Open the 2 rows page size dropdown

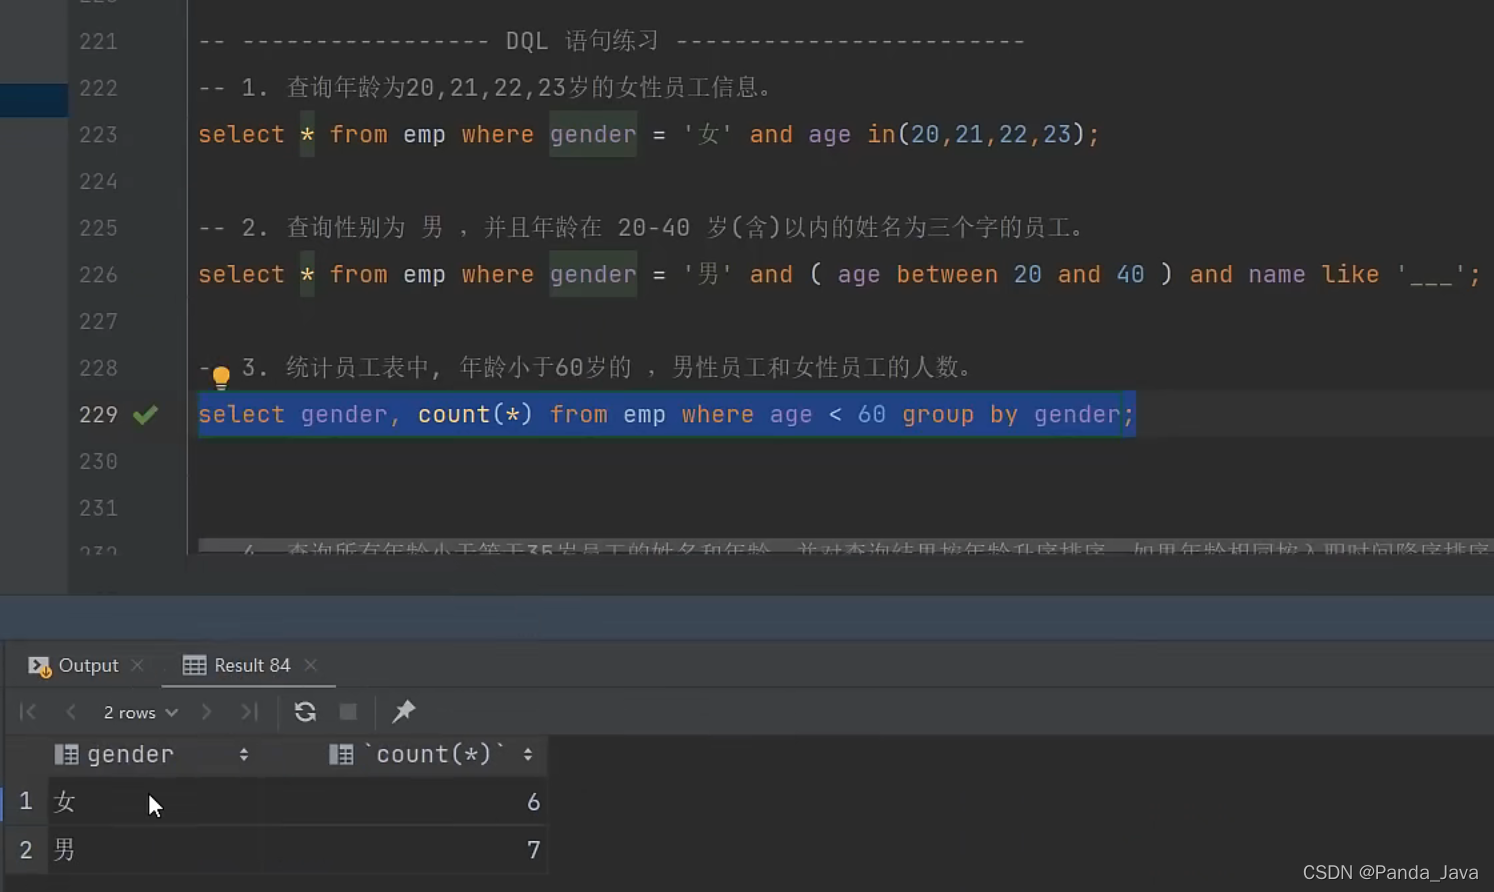(x=141, y=712)
